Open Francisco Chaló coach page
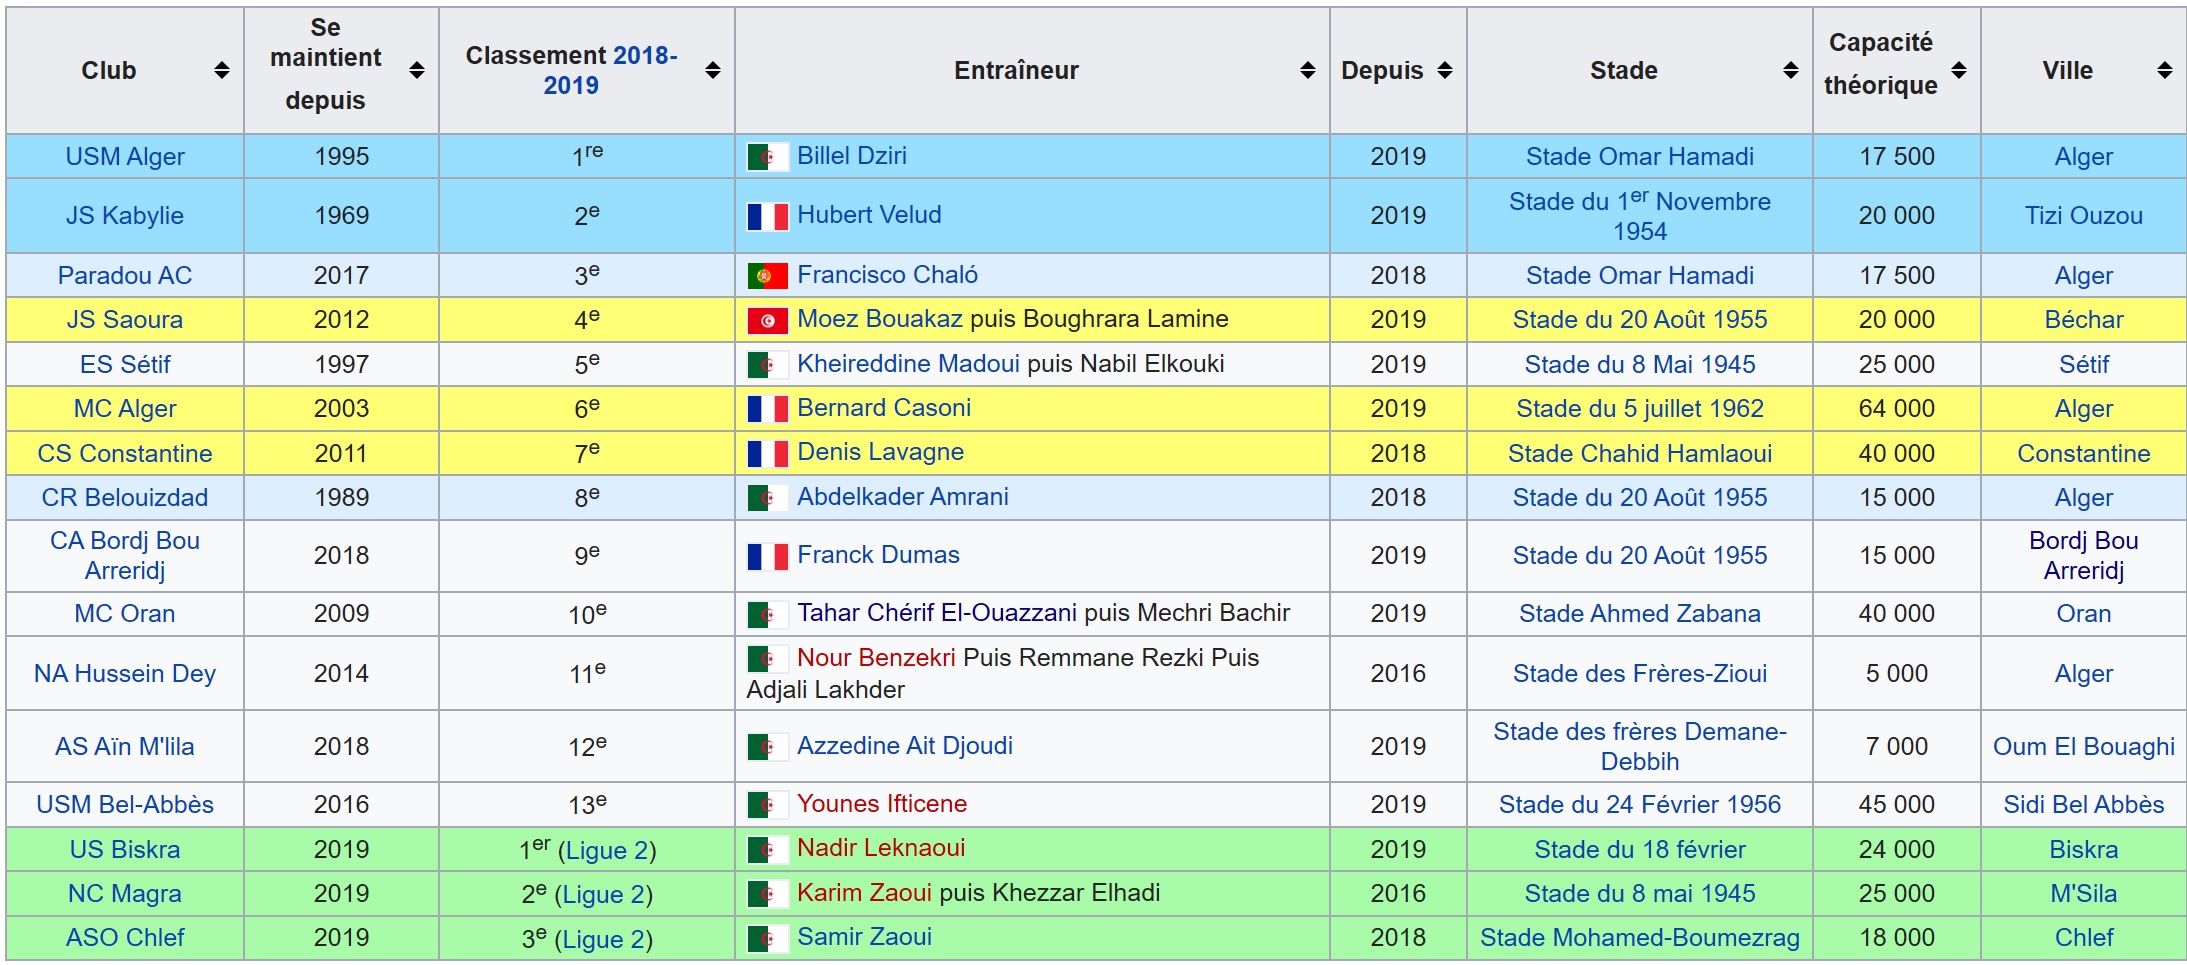This screenshot has width=2187, height=965. [x=887, y=275]
